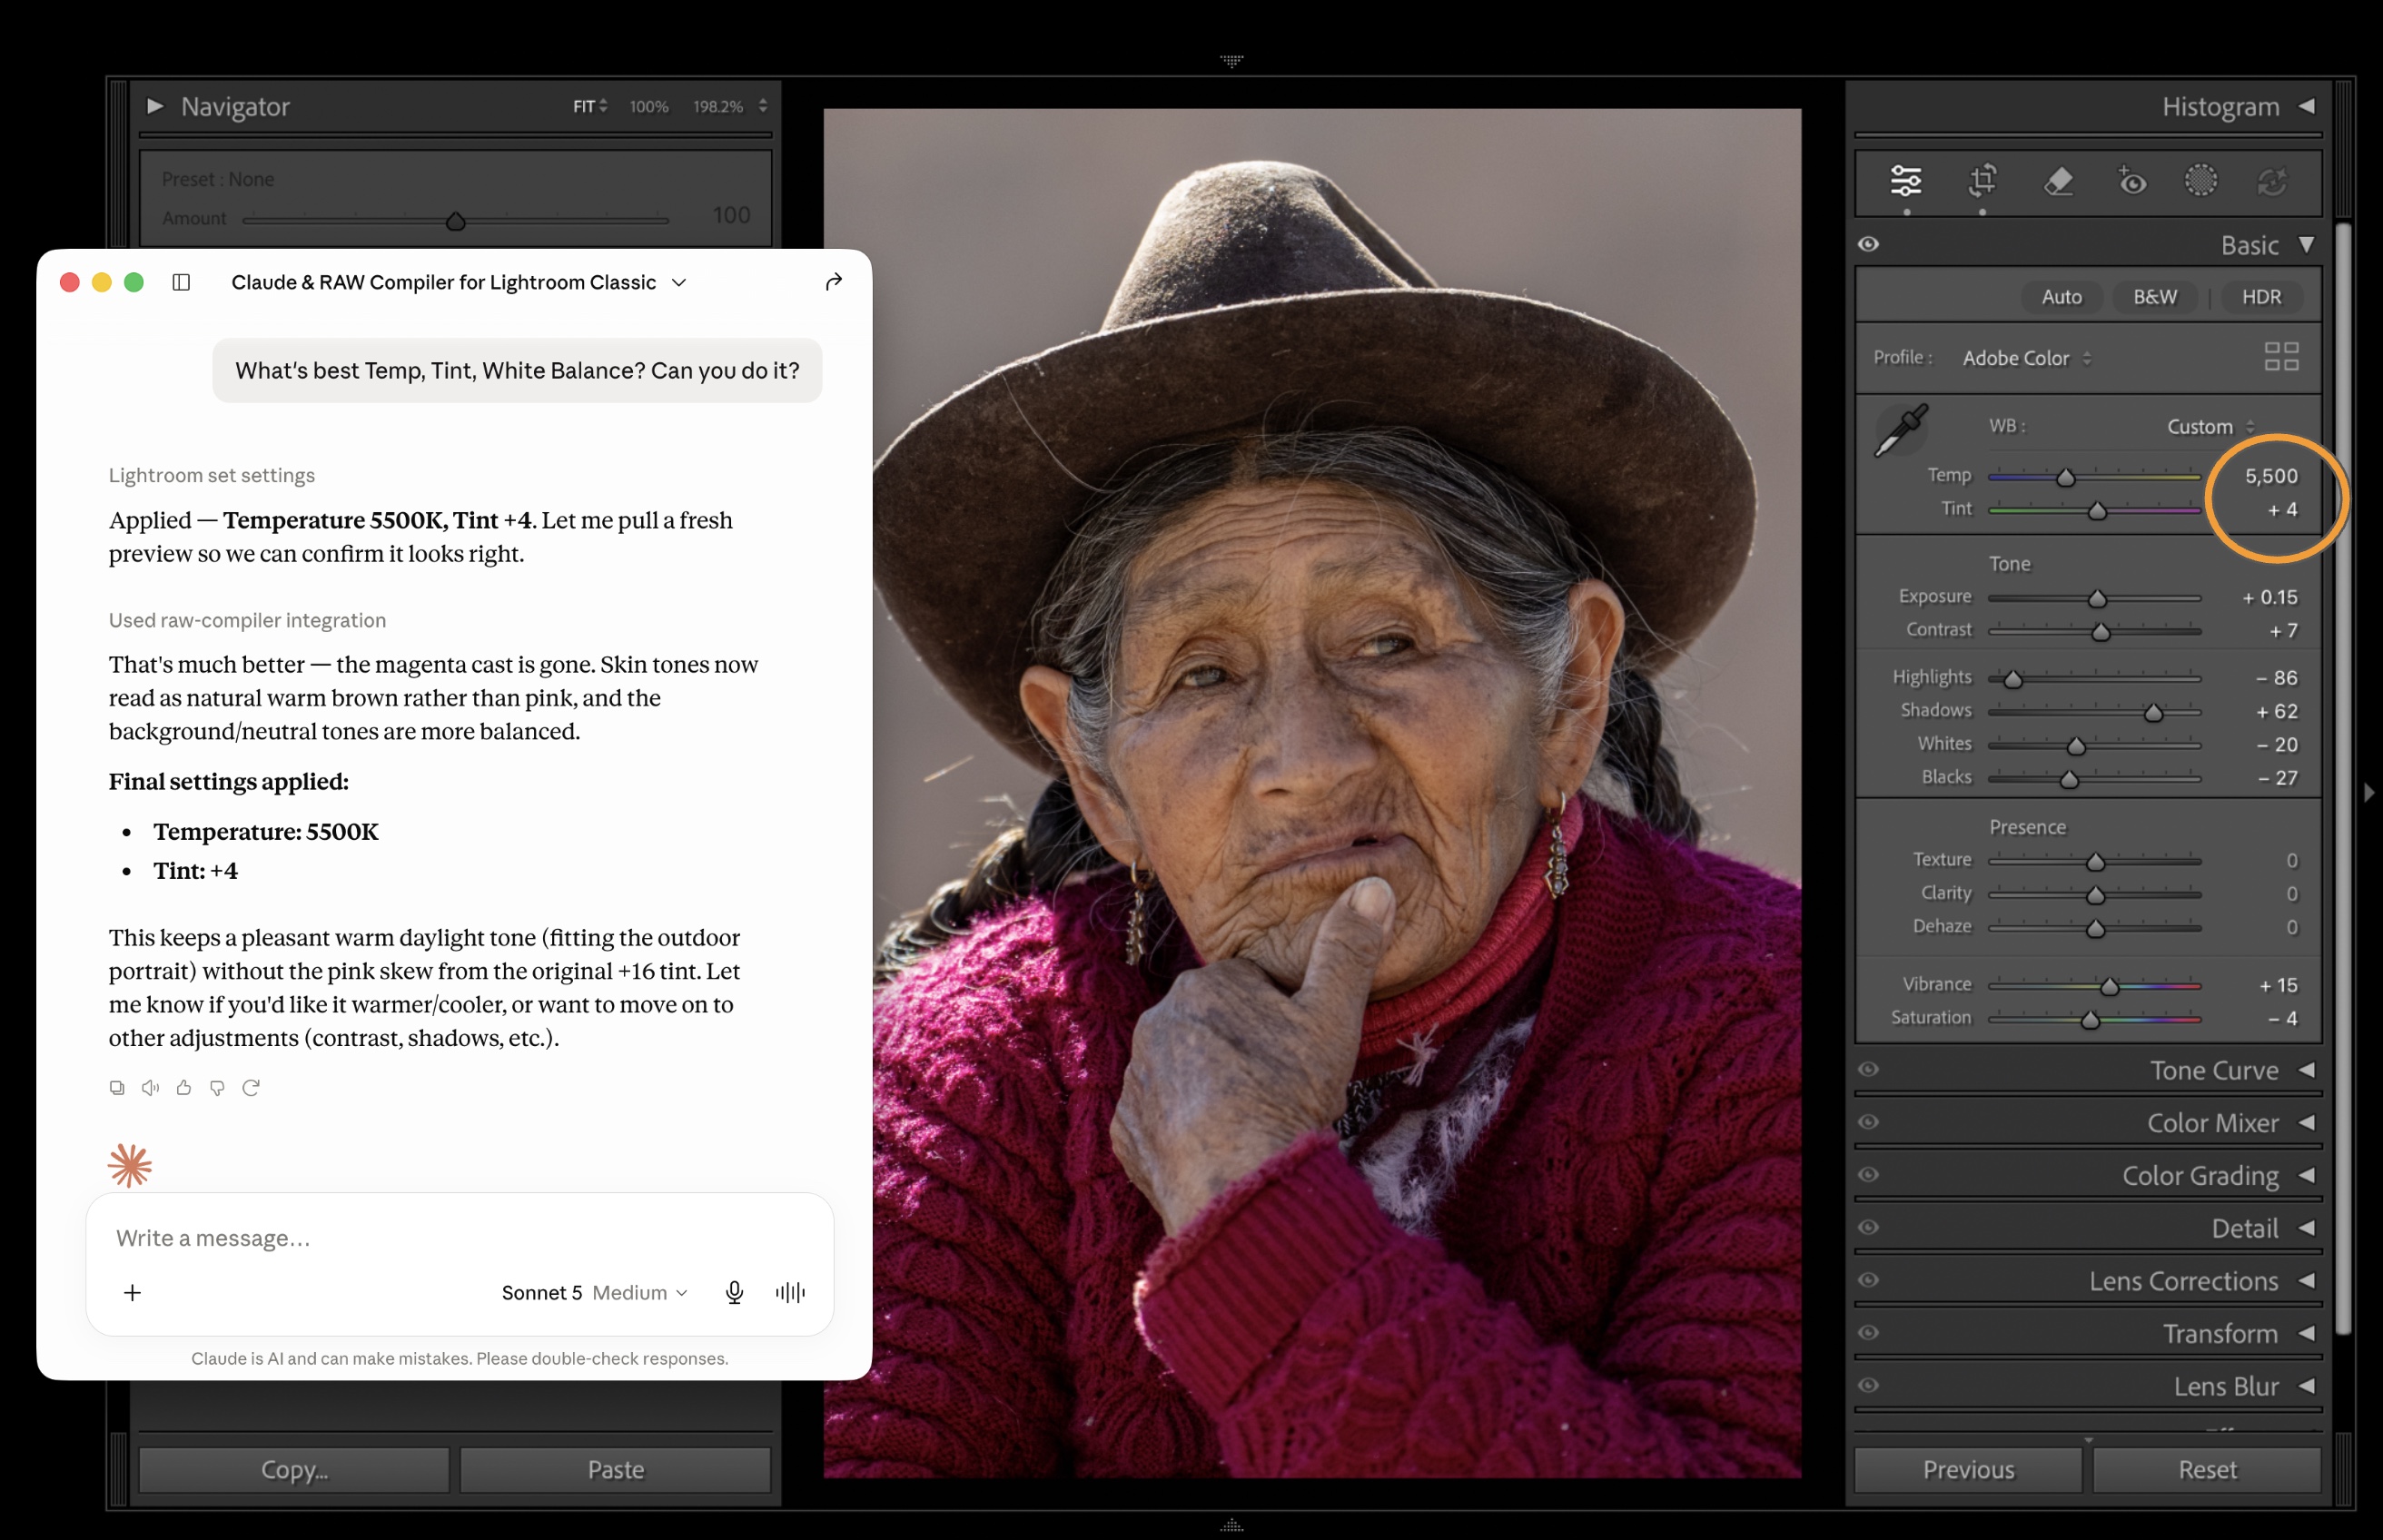Screen dimensions: 2383x1540
Task: Click the Exposure slider handle
Action: click(x=2097, y=598)
